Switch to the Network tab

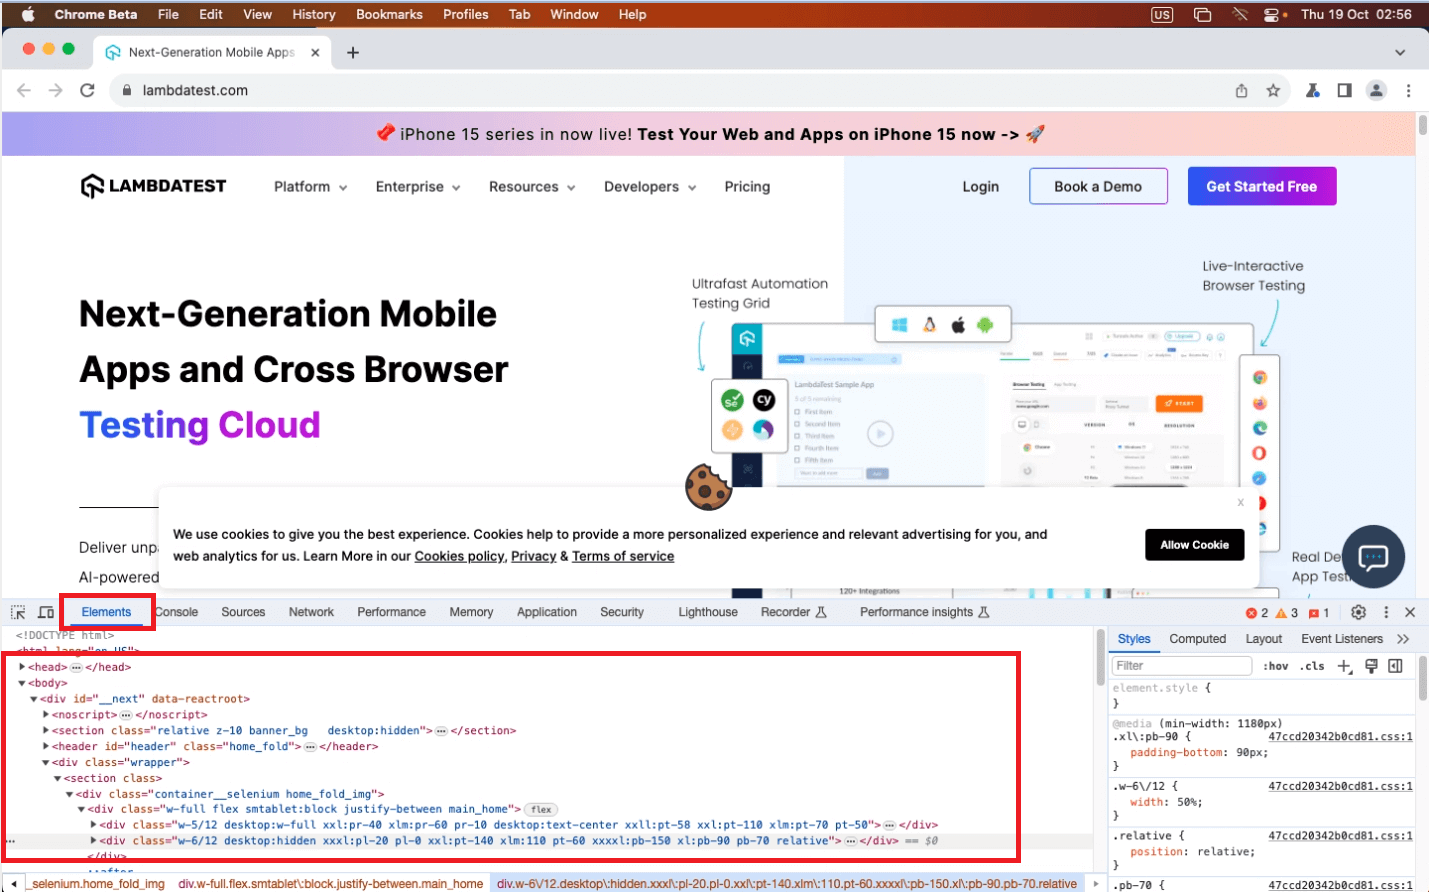[x=311, y=612]
